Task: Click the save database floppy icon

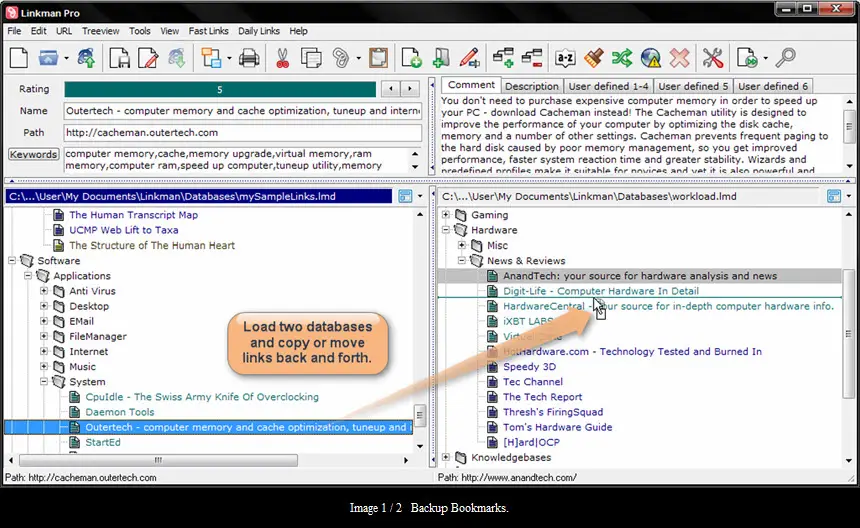Action: [119, 58]
